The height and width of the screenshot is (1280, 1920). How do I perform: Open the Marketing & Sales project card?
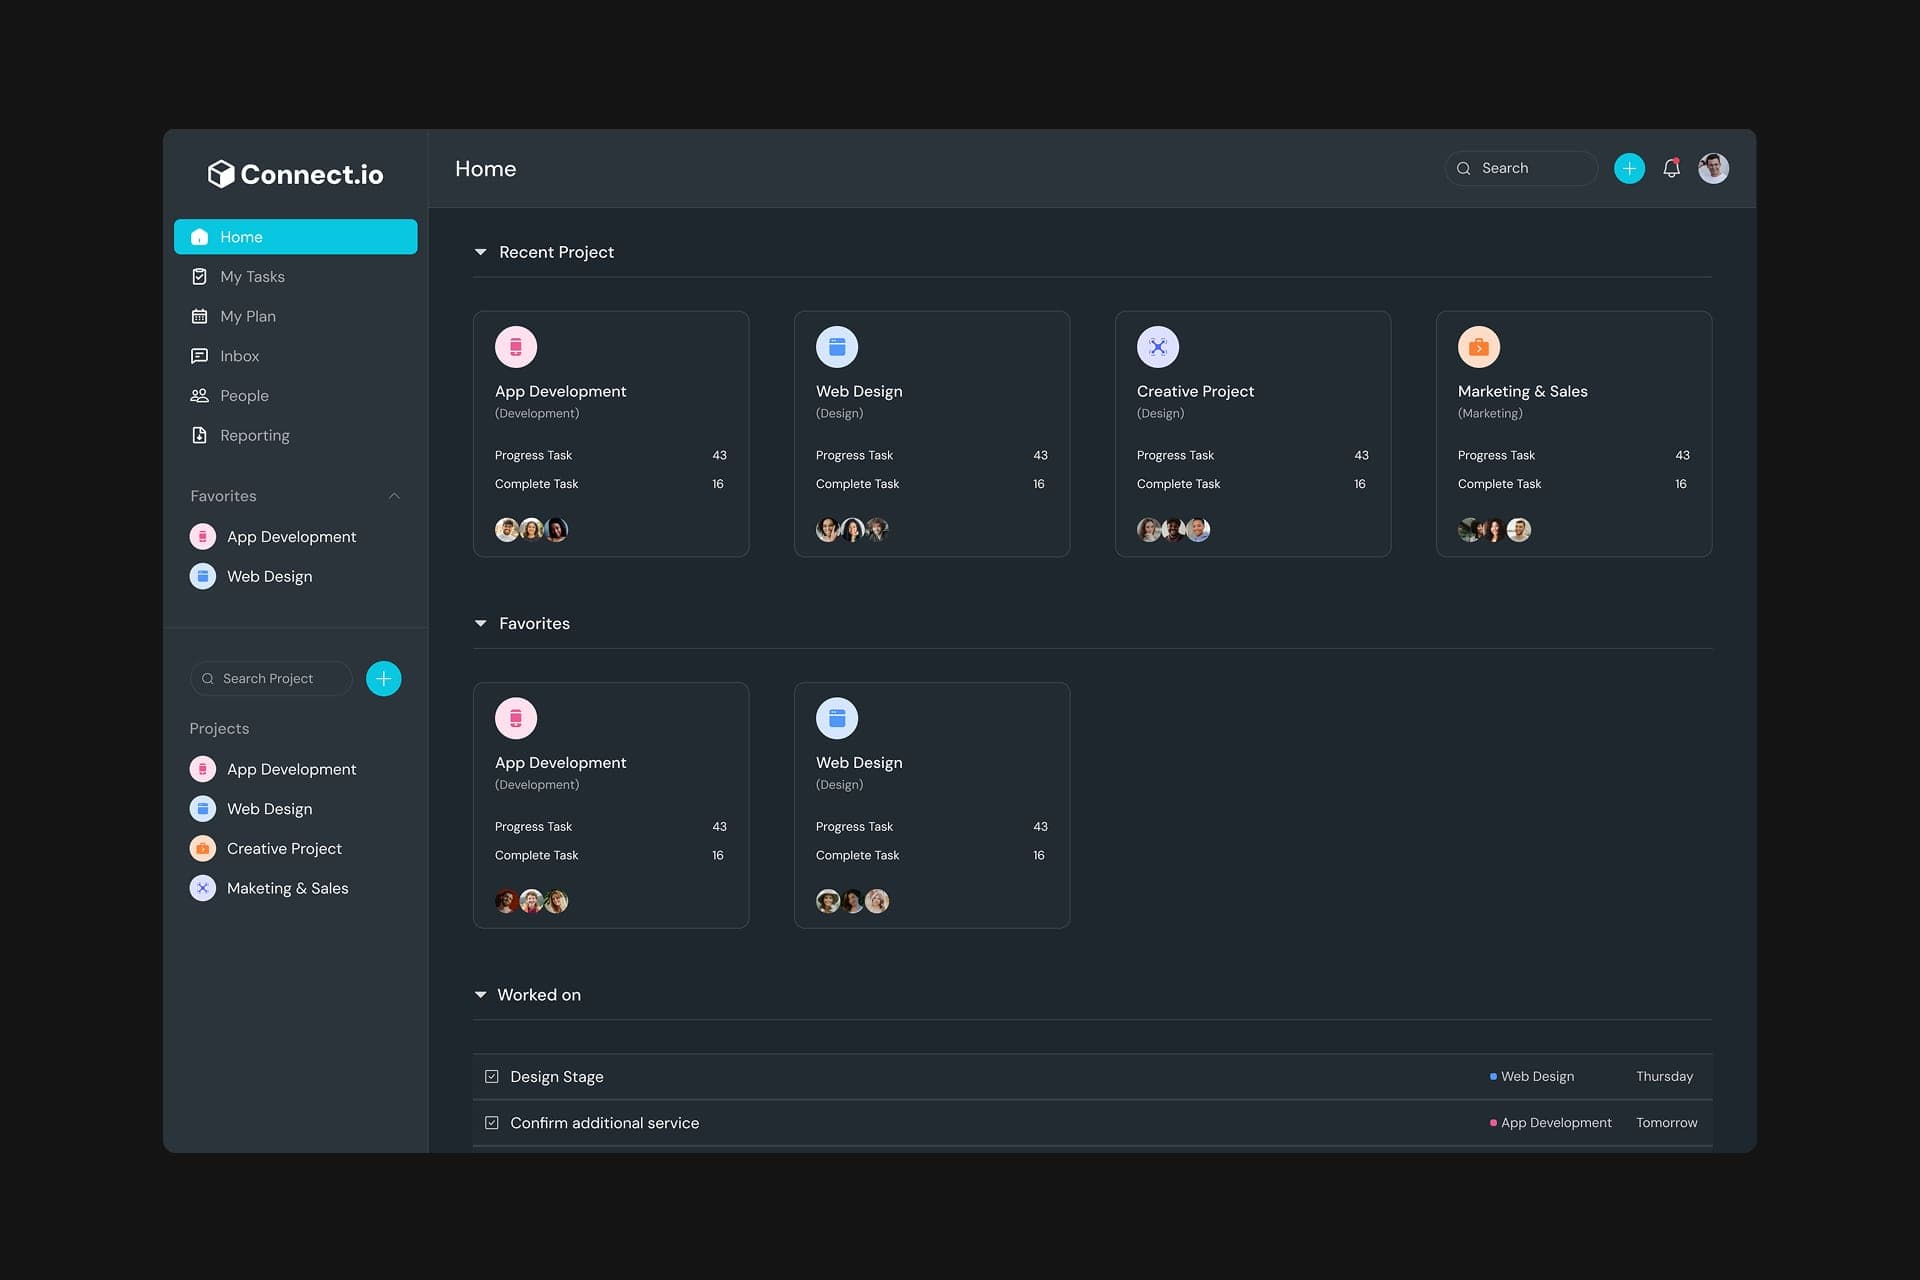pos(1573,434)
